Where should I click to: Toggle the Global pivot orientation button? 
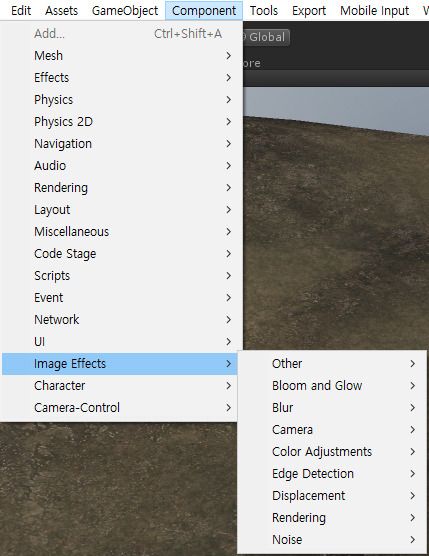265,37
